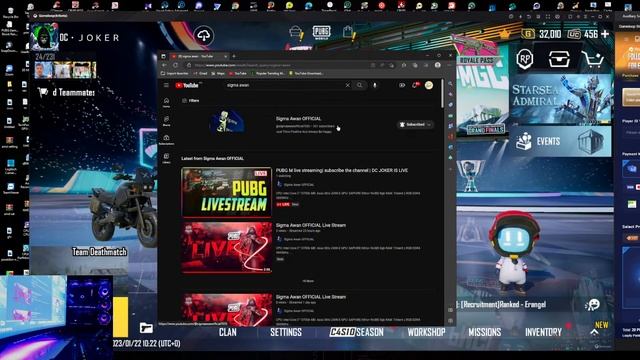Open the EVENTS banner in PUBG
Image resolution: width=640 pixels, height=360 pixels.
(x=560, y=141)
